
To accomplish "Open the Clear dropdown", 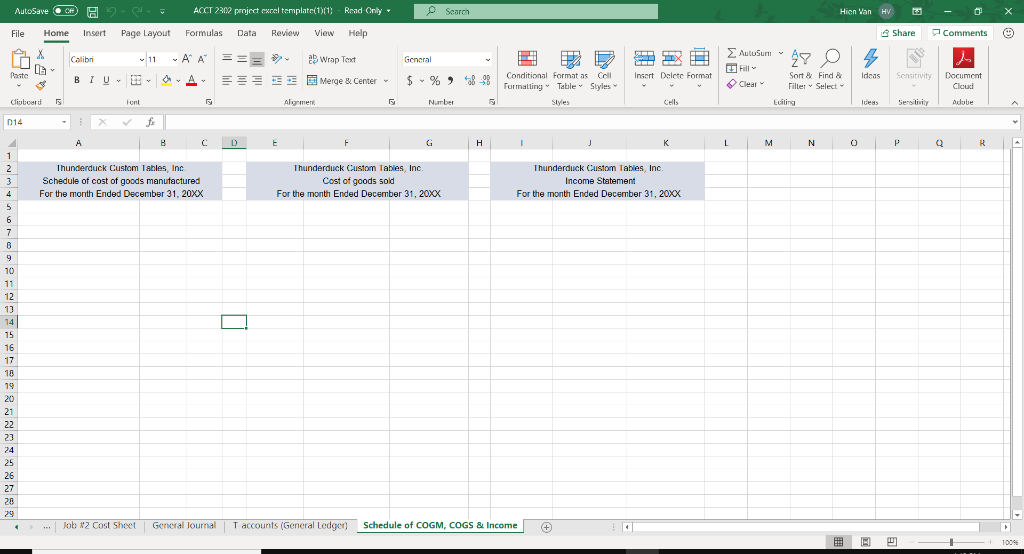I will click(745, 84).
